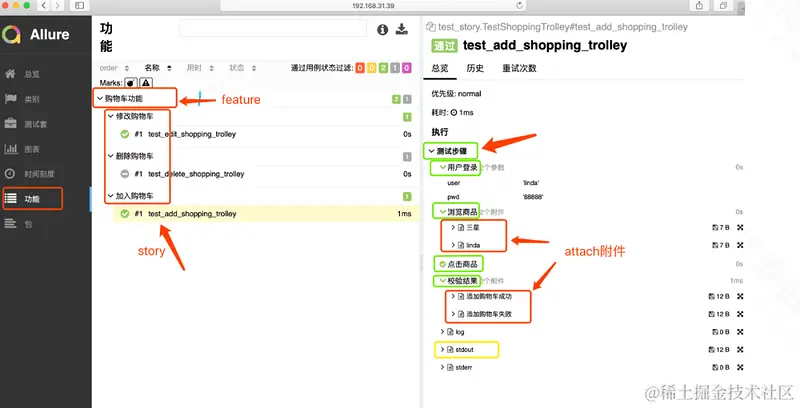
Task: Expand the 添加购物车失败 attachment
Action: tap(453, 314)
